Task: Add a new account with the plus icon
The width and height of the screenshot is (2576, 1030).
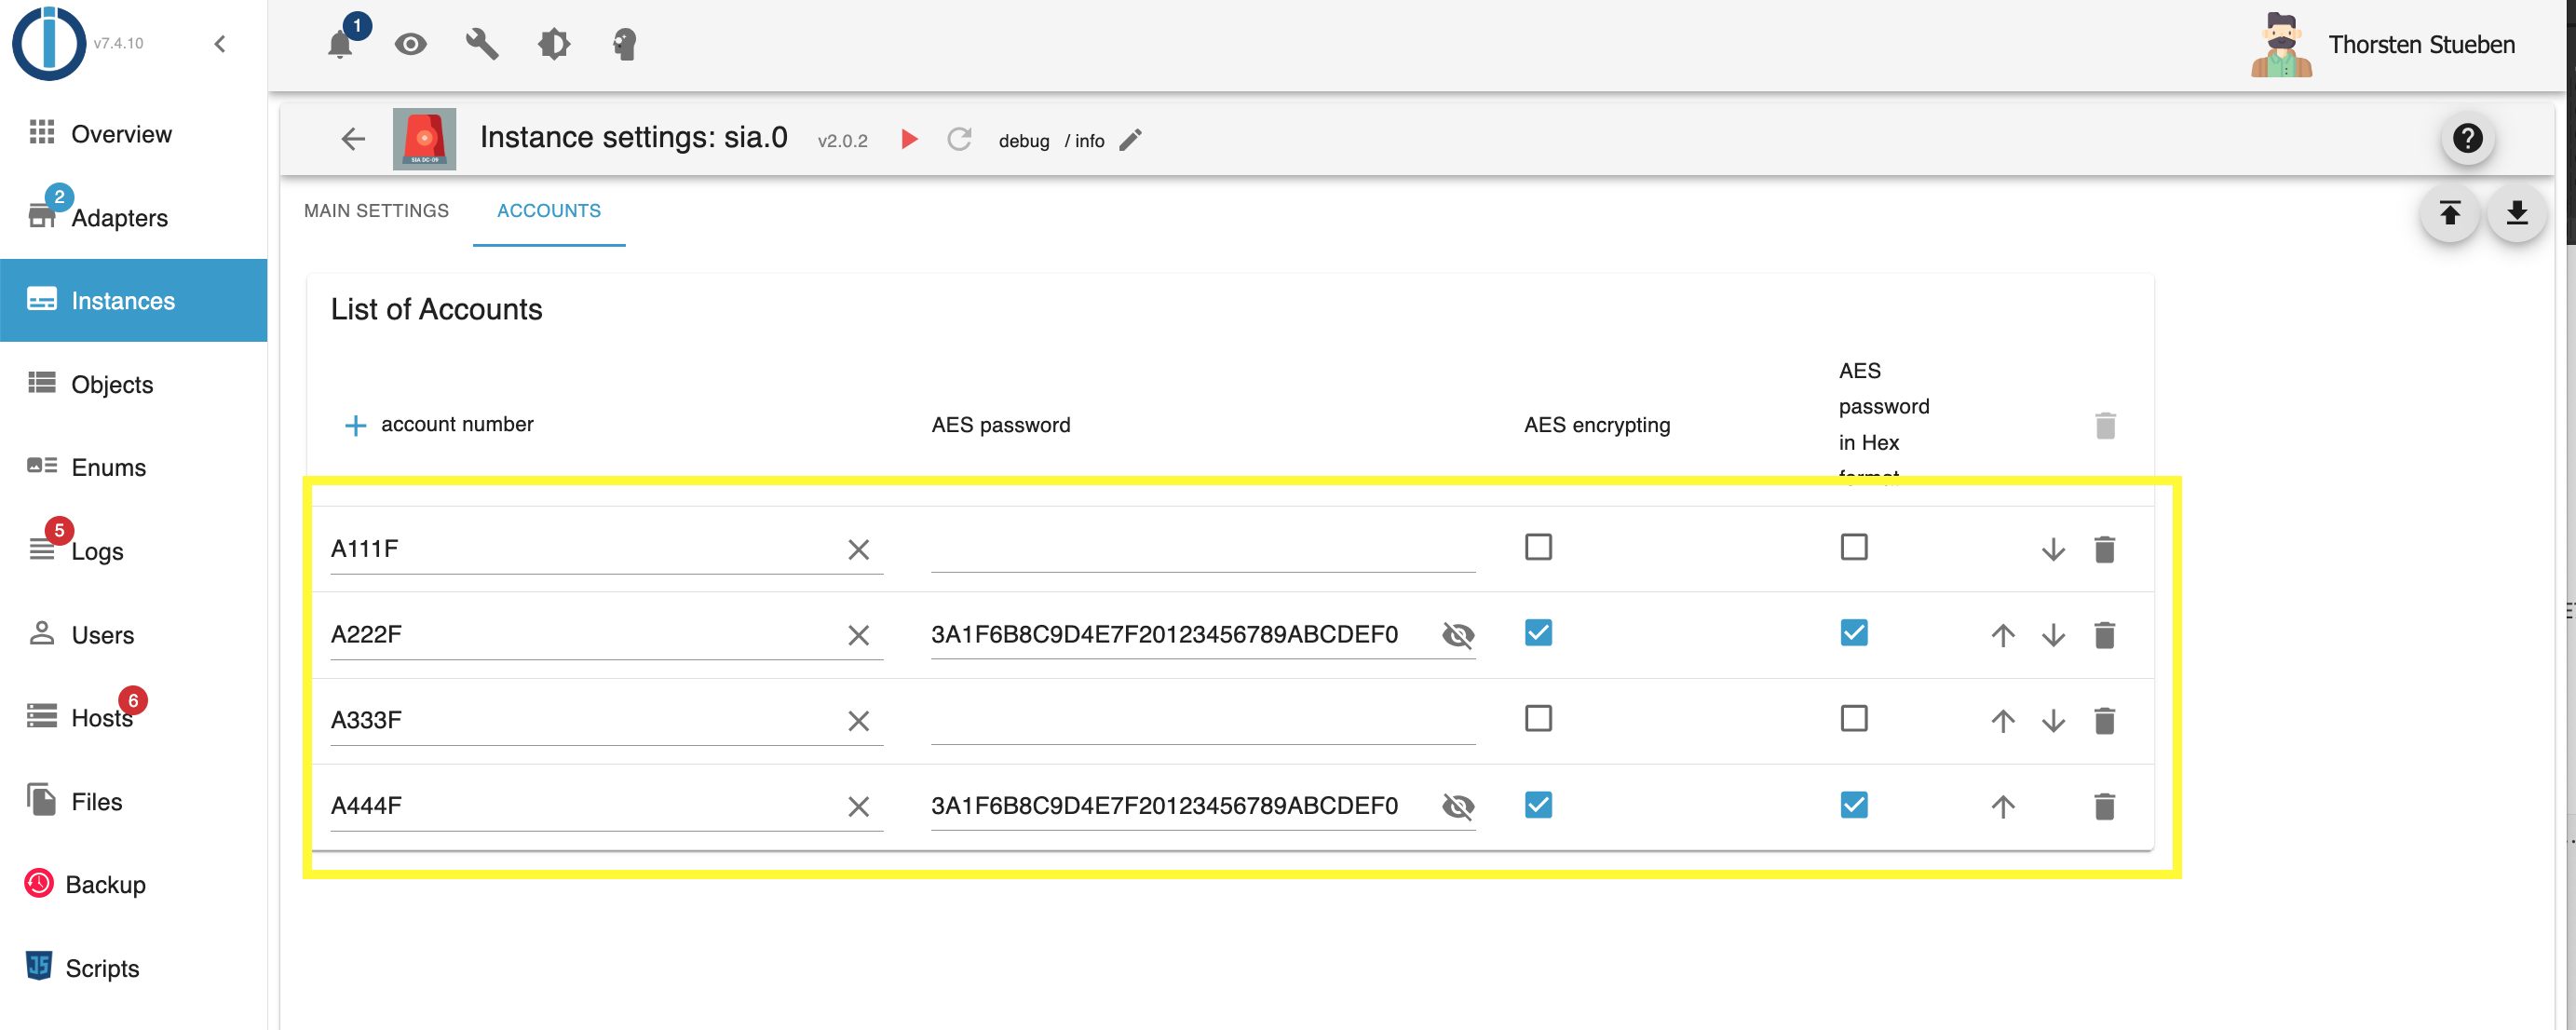Action: 355,425
